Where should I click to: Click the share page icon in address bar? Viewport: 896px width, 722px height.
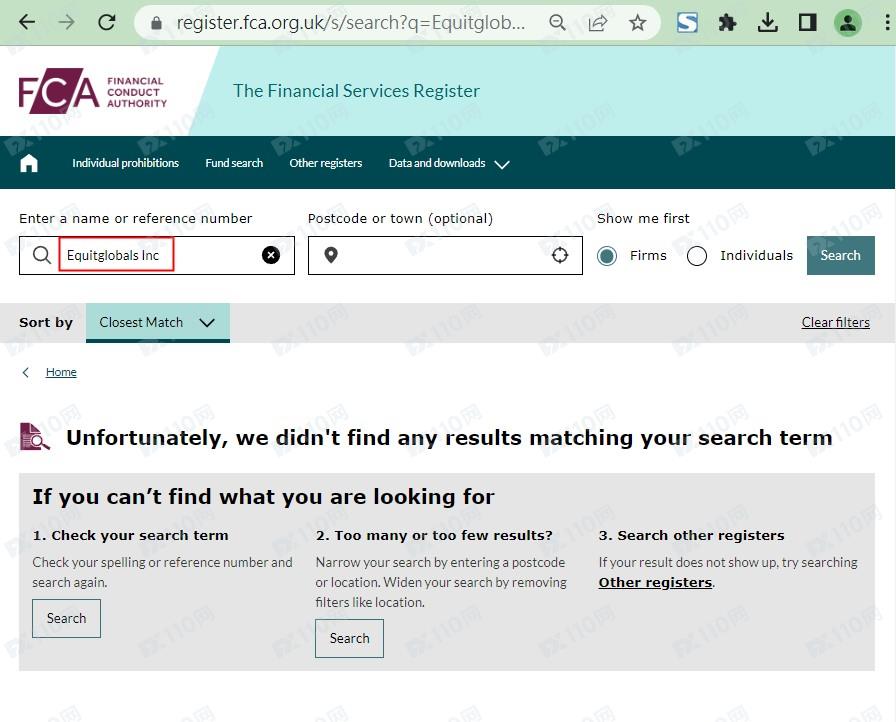pos(598,23)
